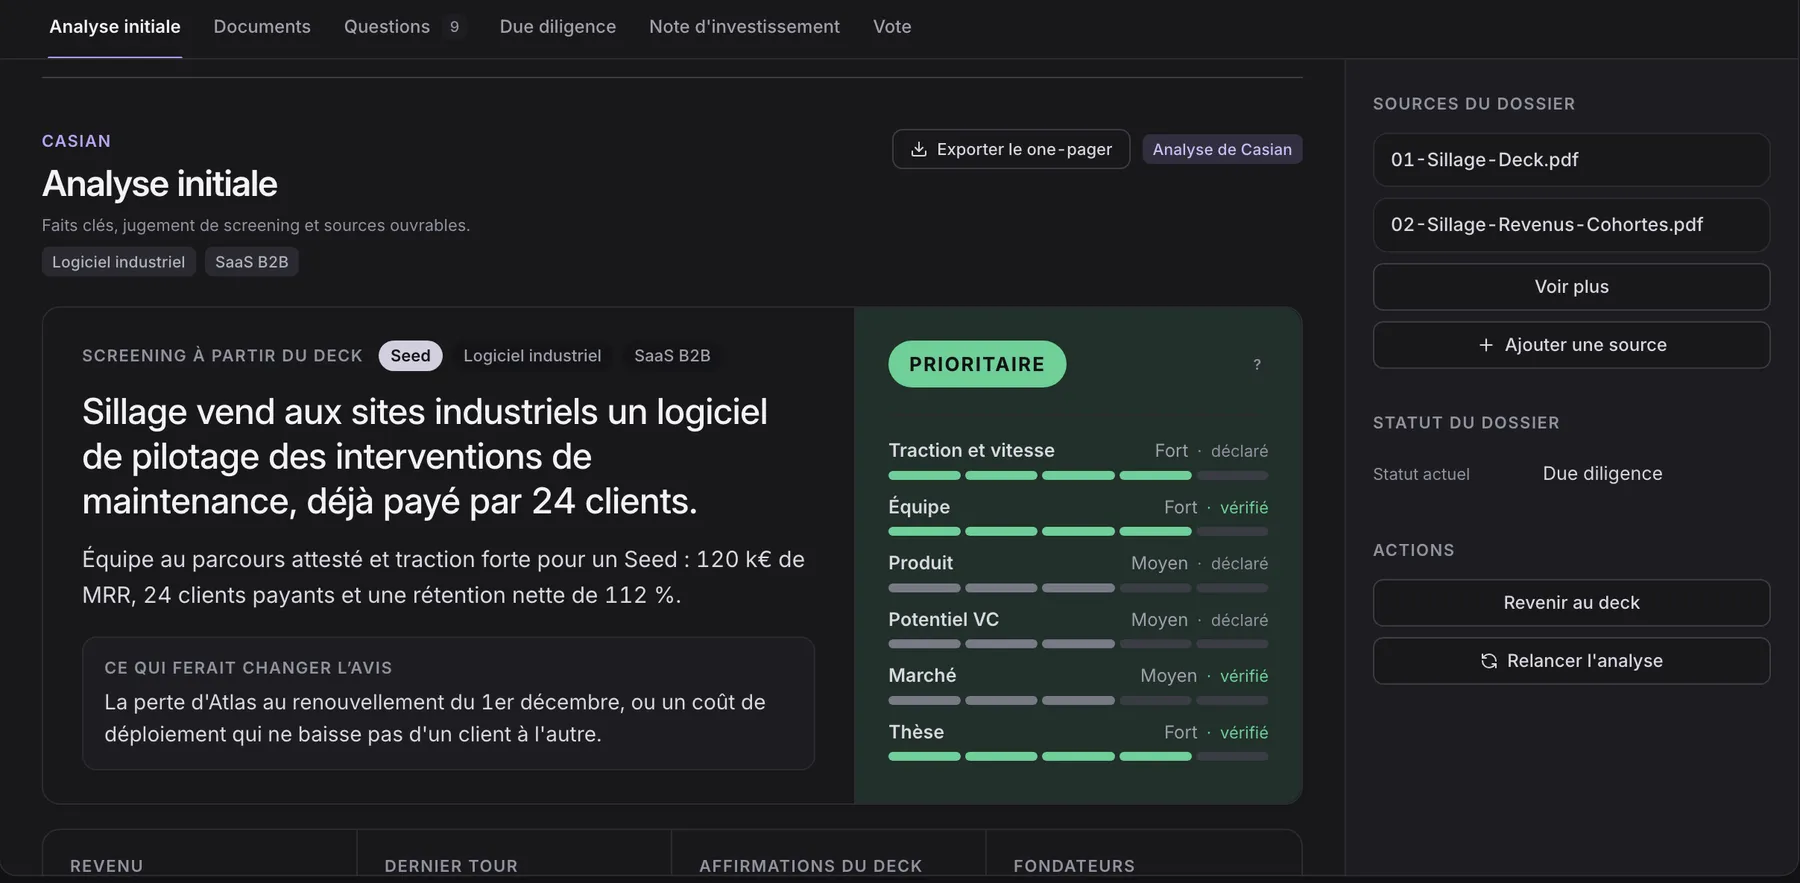Click Ajouter une source button
The image size is (1800, 883).
pos(1571,345)
